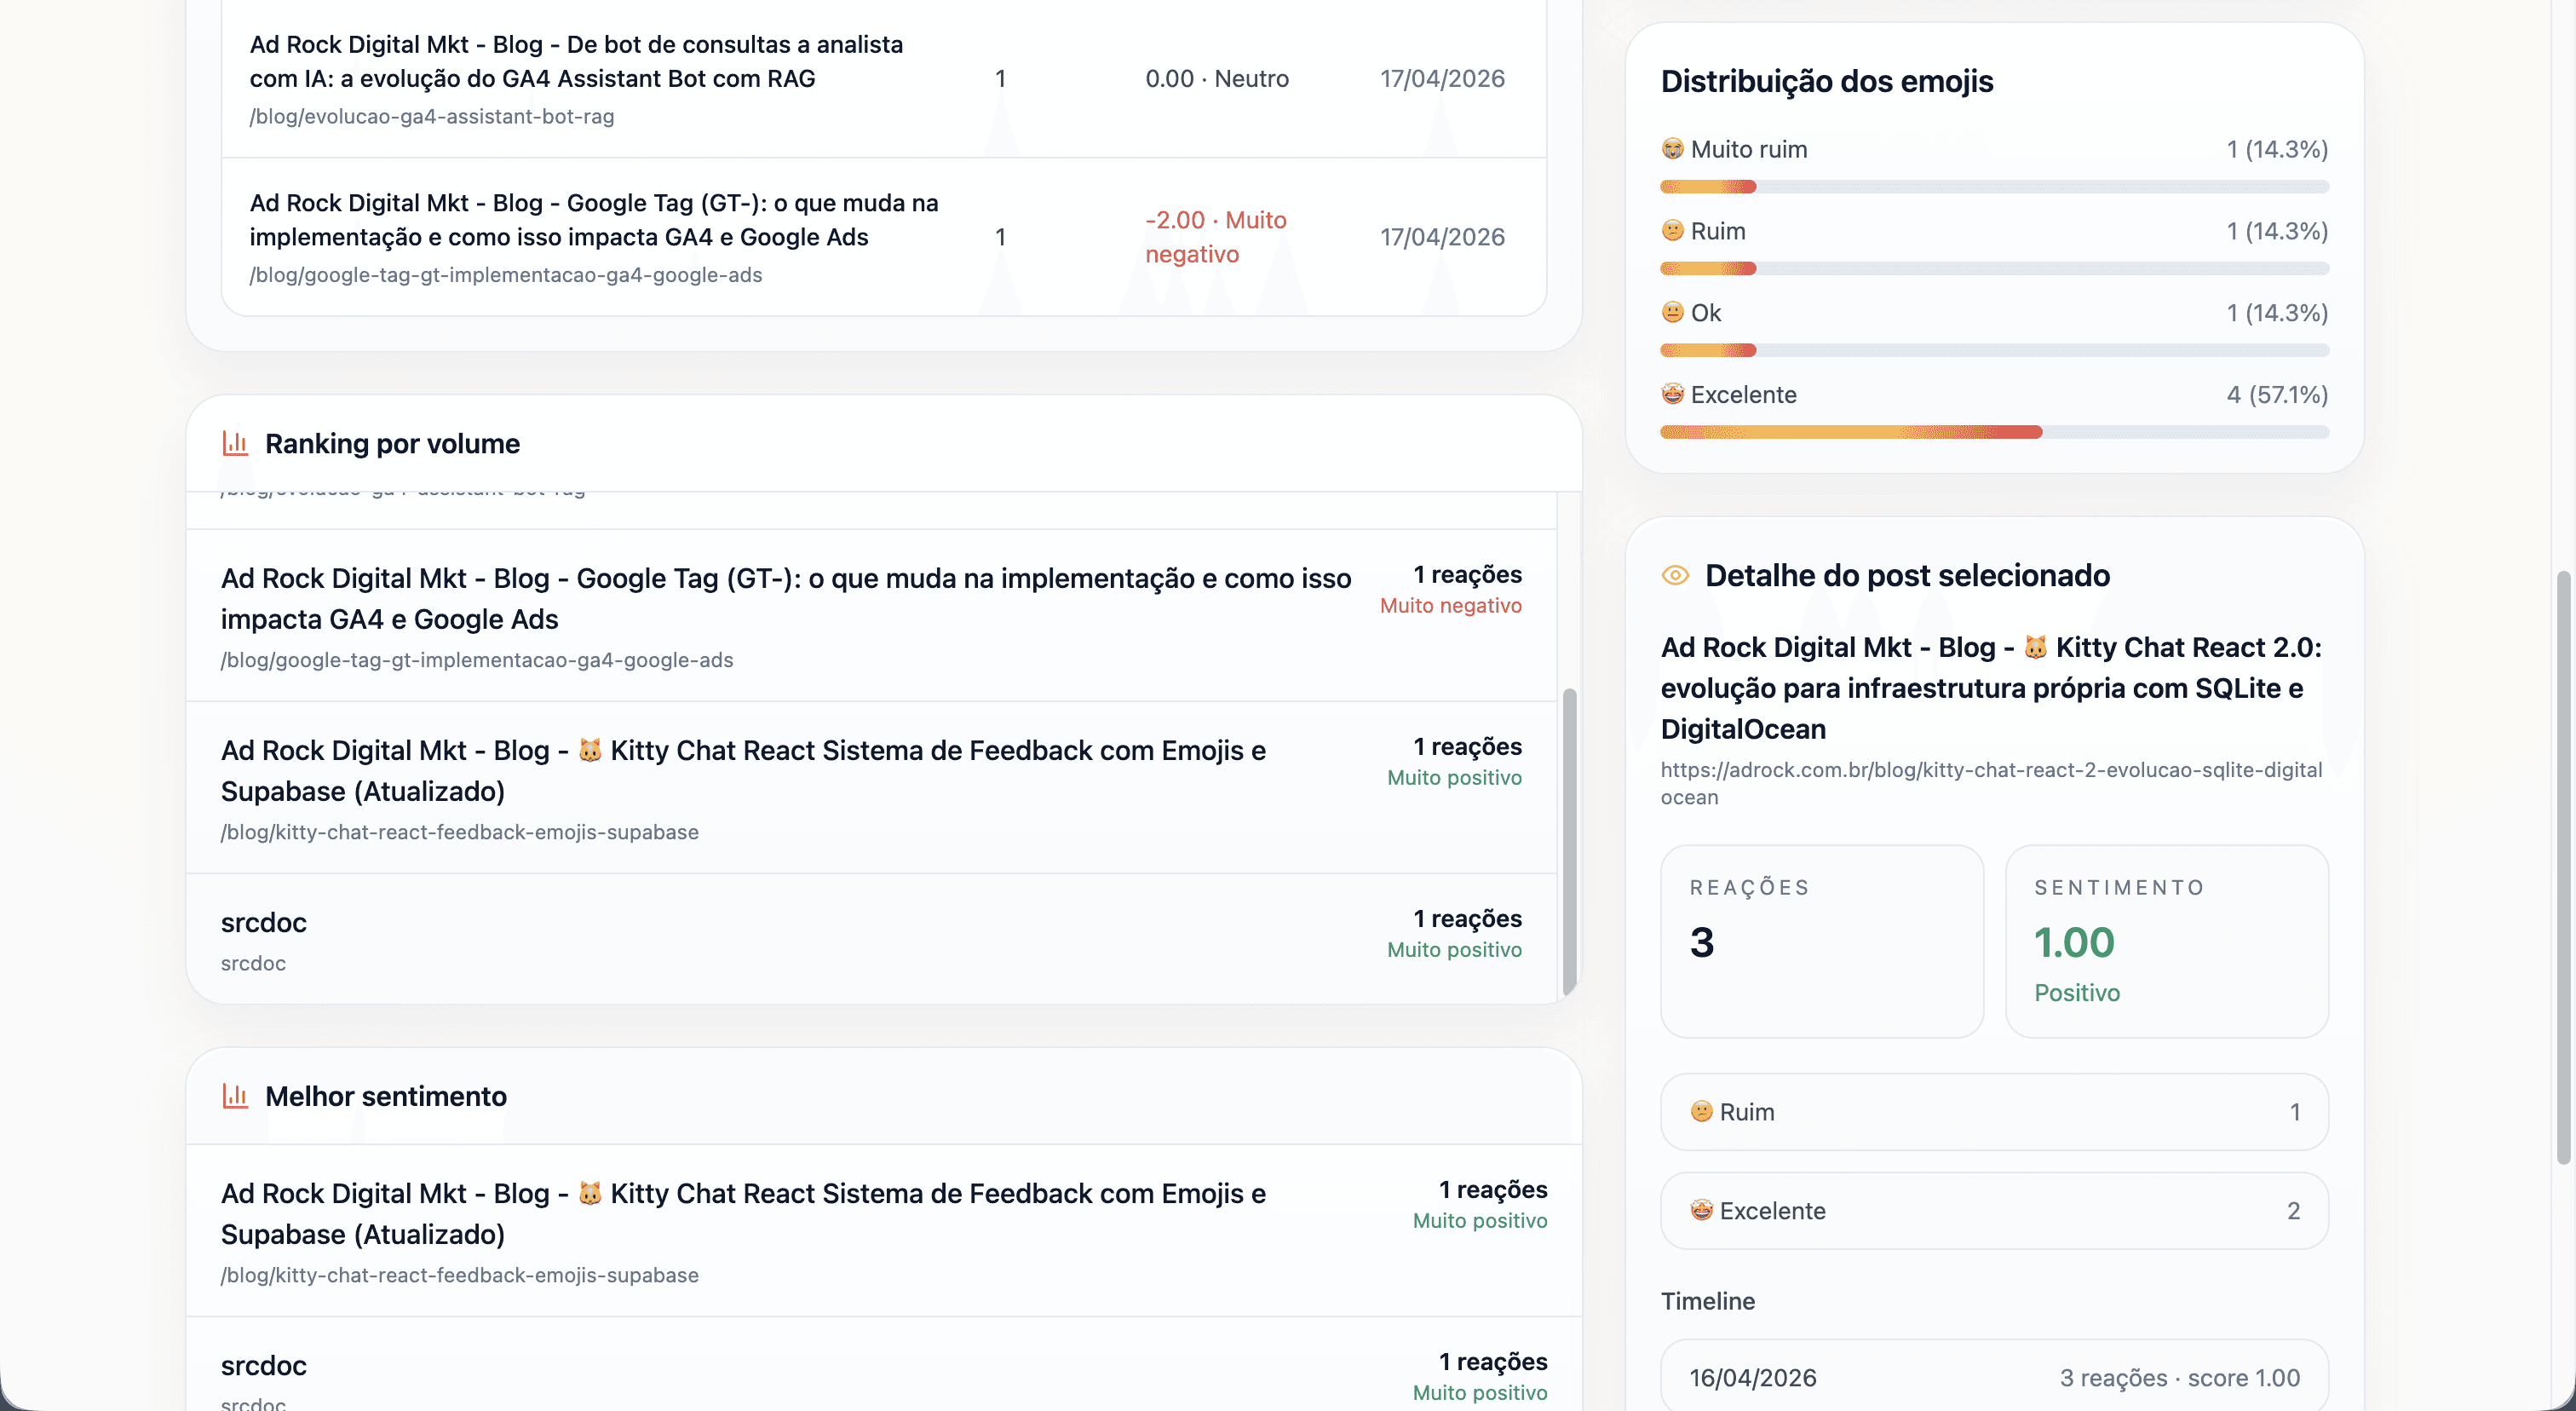Click the eye icon beside Detalhe do post
The width and height of the screenshot is (2576, 1411).
[1675, 575]
